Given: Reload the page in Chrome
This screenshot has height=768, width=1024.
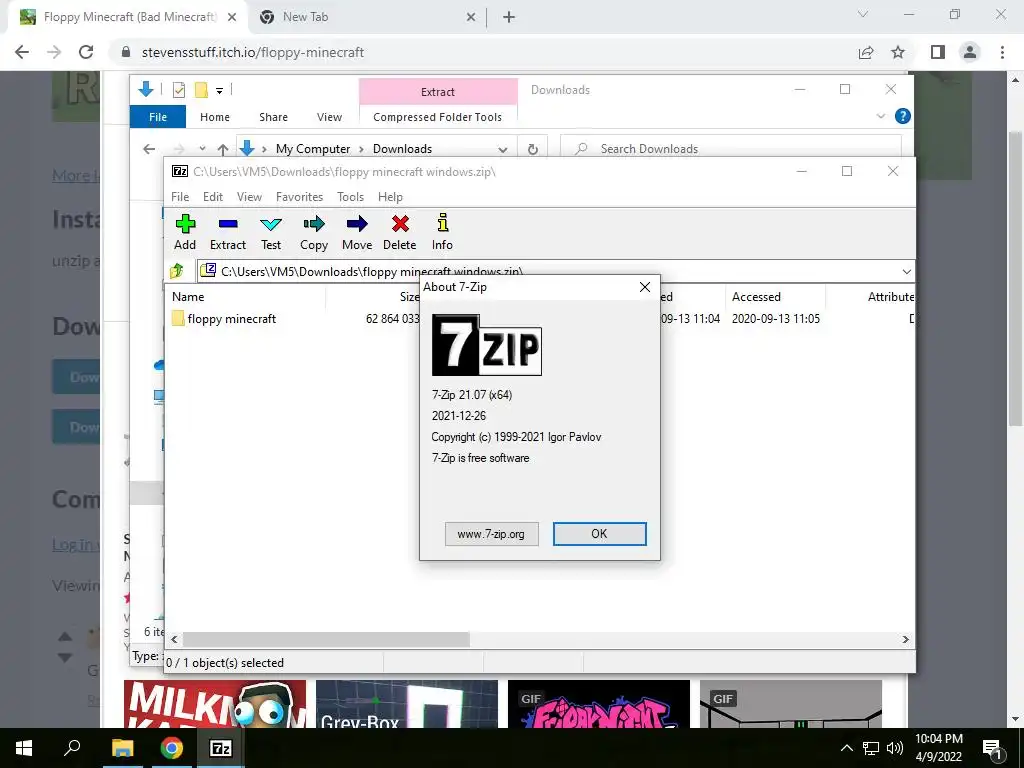Looking at the screenshot, I should pyautogui.click(x=86, y=52).
